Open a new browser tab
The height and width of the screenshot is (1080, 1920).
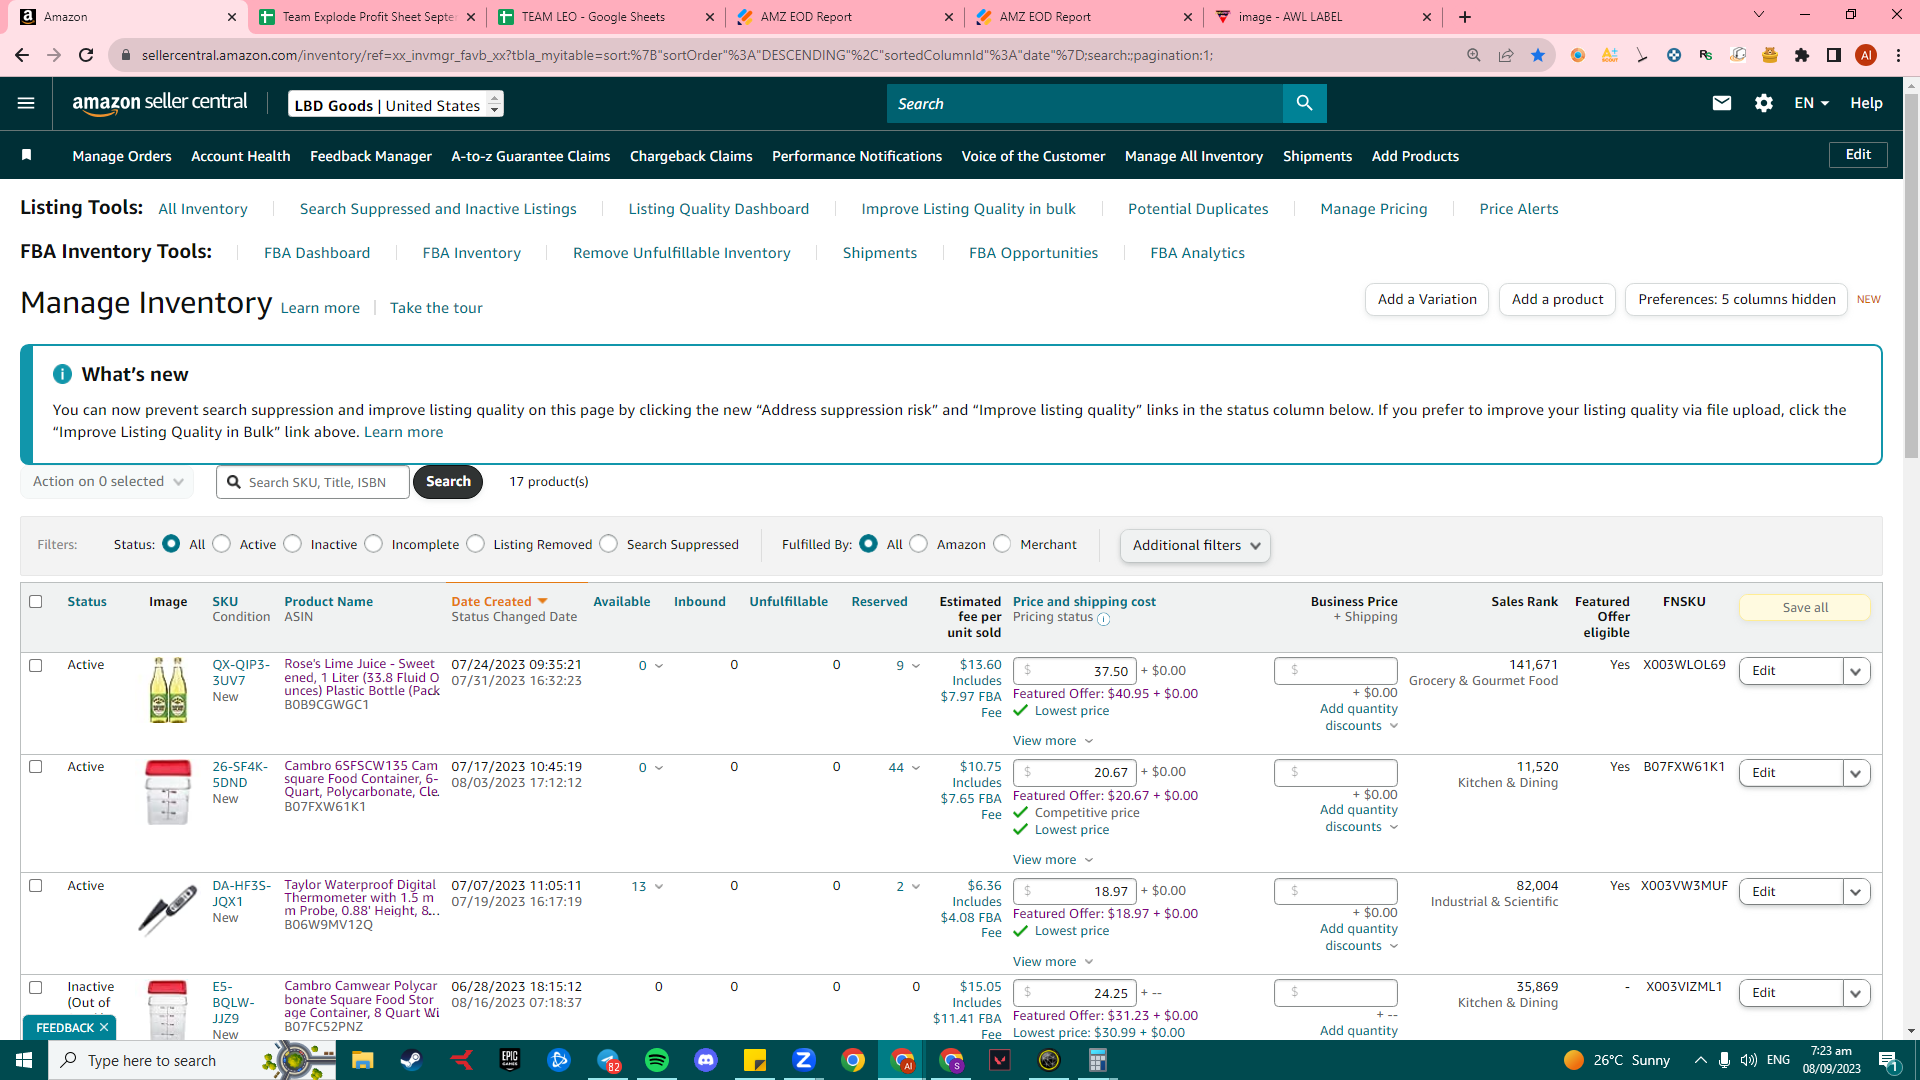[1465, 17]
